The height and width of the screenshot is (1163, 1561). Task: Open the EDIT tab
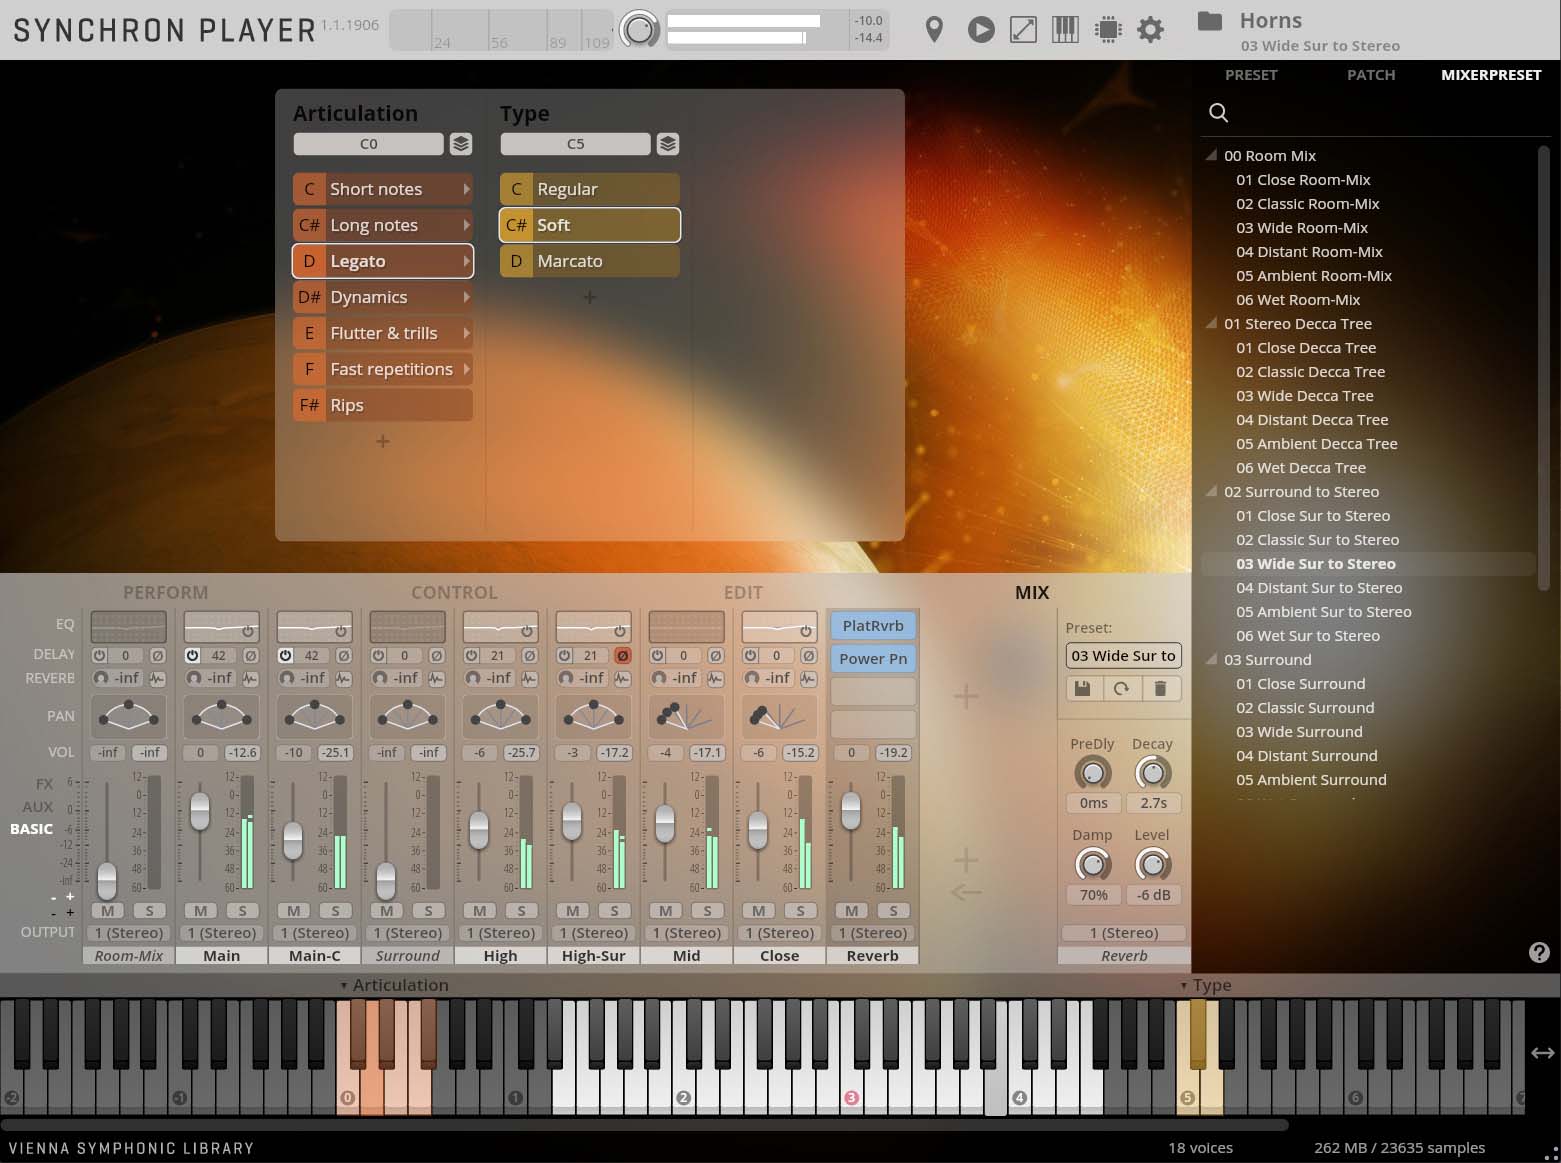point(743,592)
